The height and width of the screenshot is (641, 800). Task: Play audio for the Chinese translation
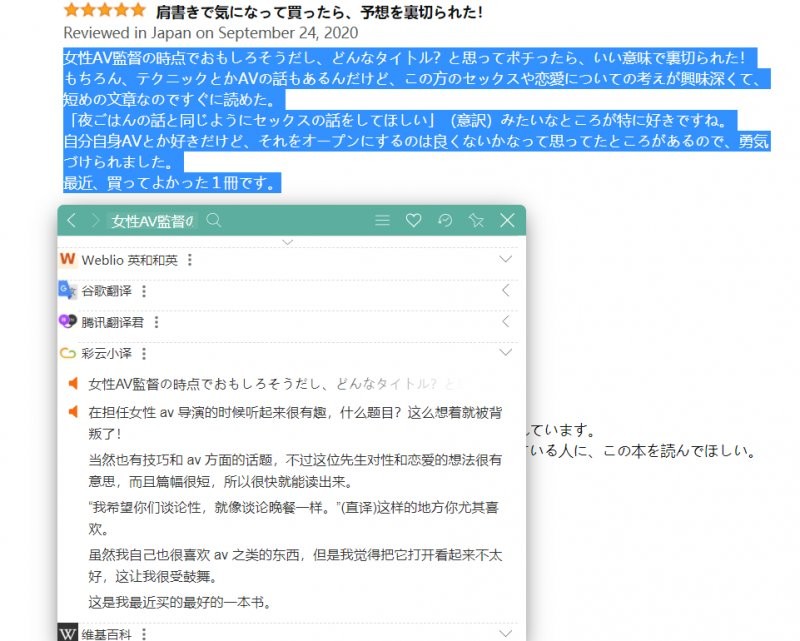[x=73, y=411]
